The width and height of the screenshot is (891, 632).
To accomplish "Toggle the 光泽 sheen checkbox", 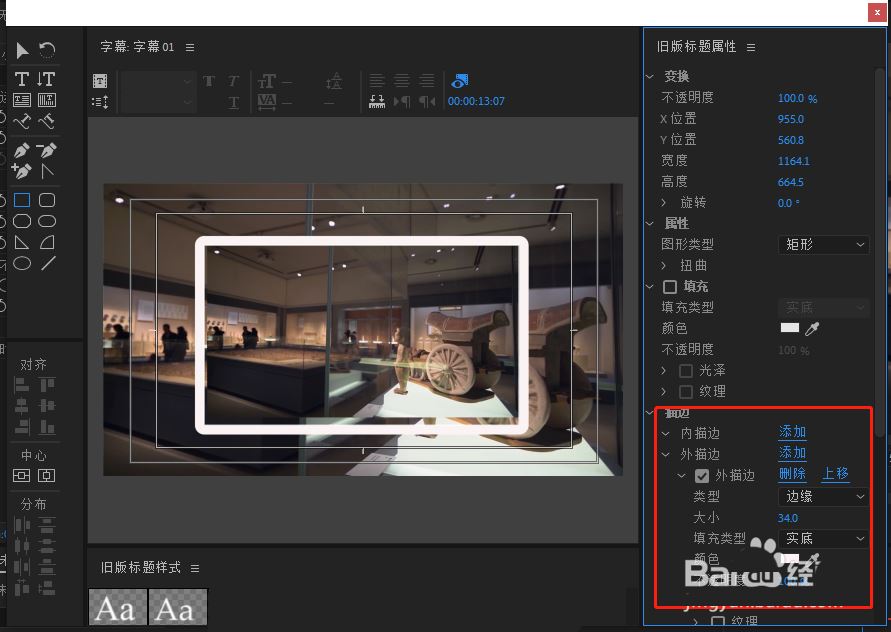I will pos(686,369).
